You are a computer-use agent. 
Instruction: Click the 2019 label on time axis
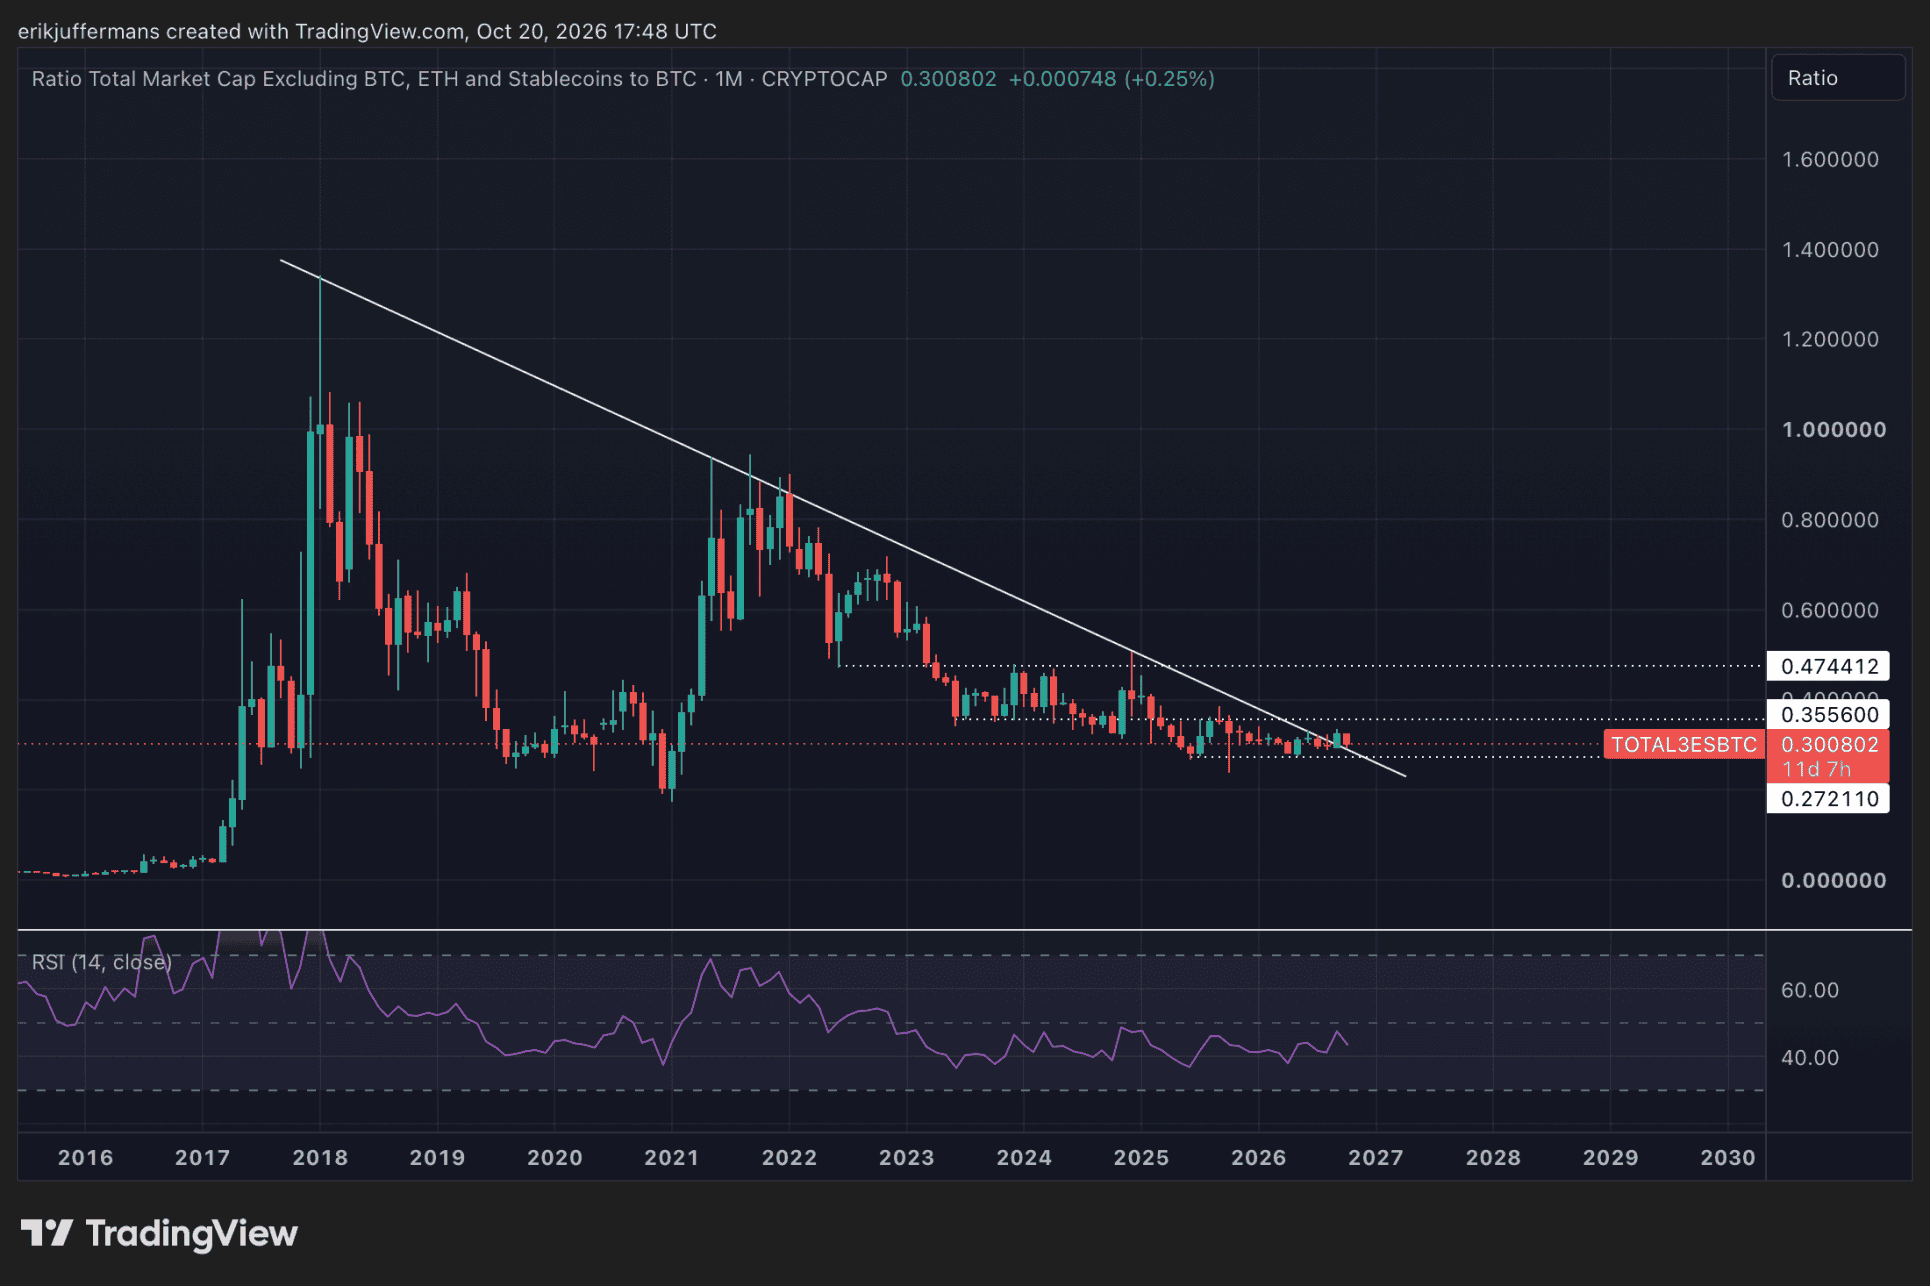(437, 1158)
